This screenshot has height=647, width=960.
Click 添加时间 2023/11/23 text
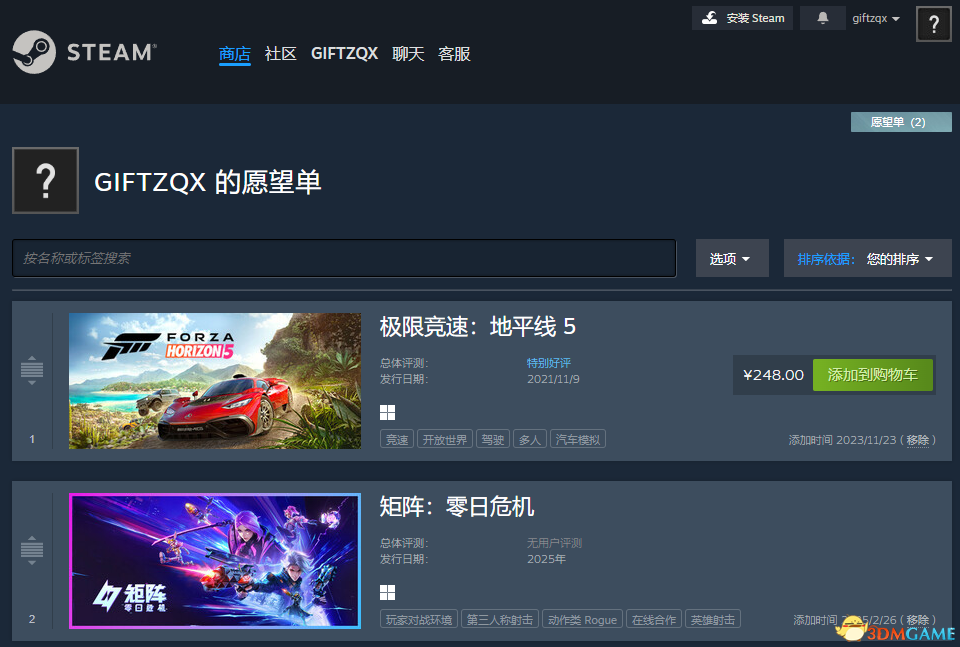(x=842, y=440)
